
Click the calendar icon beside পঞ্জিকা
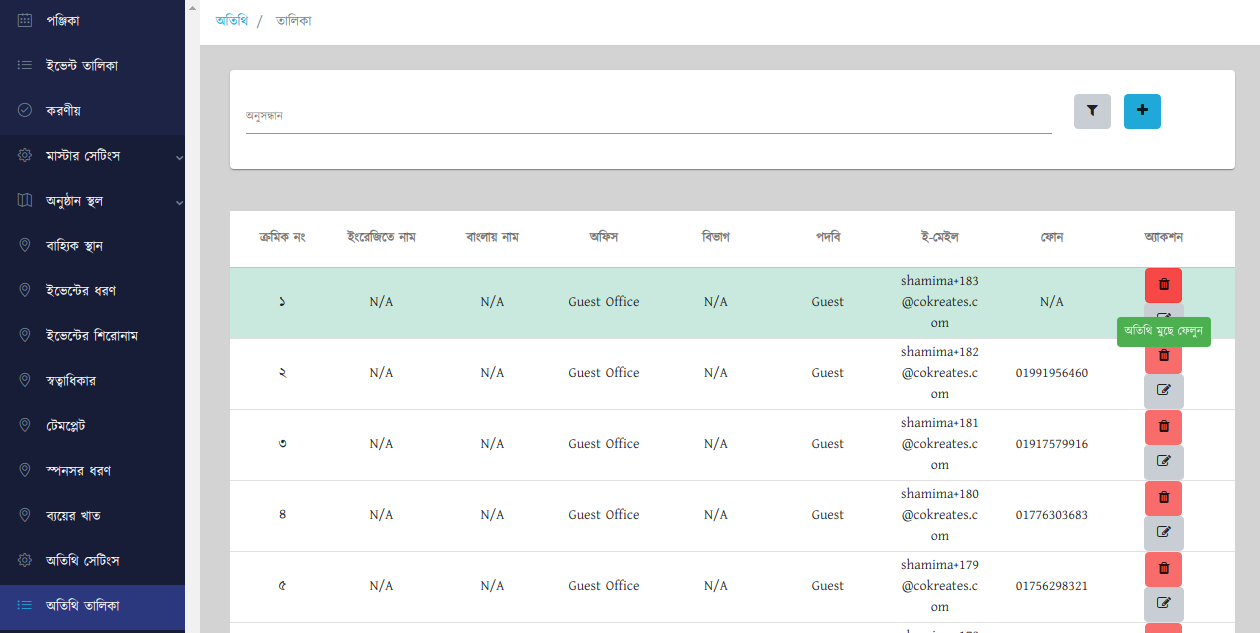click(25, 20)
